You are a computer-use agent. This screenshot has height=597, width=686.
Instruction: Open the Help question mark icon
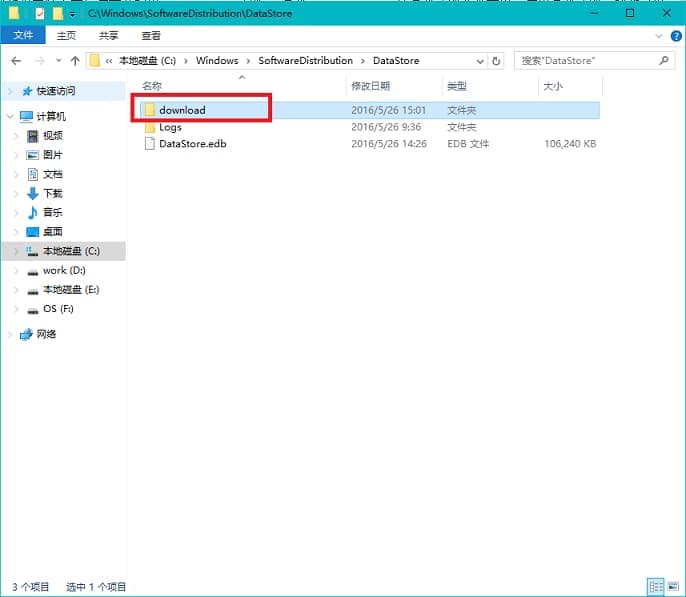tap(674, 35)
